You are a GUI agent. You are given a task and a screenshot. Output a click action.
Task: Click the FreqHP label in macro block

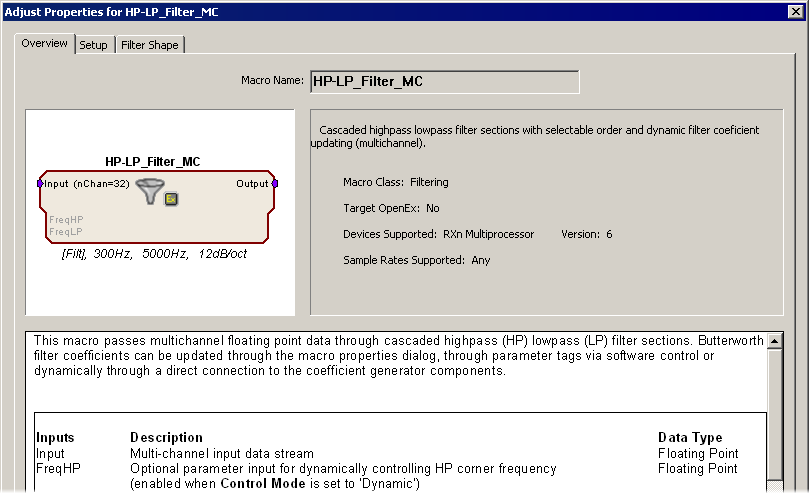tap(66, 220)
